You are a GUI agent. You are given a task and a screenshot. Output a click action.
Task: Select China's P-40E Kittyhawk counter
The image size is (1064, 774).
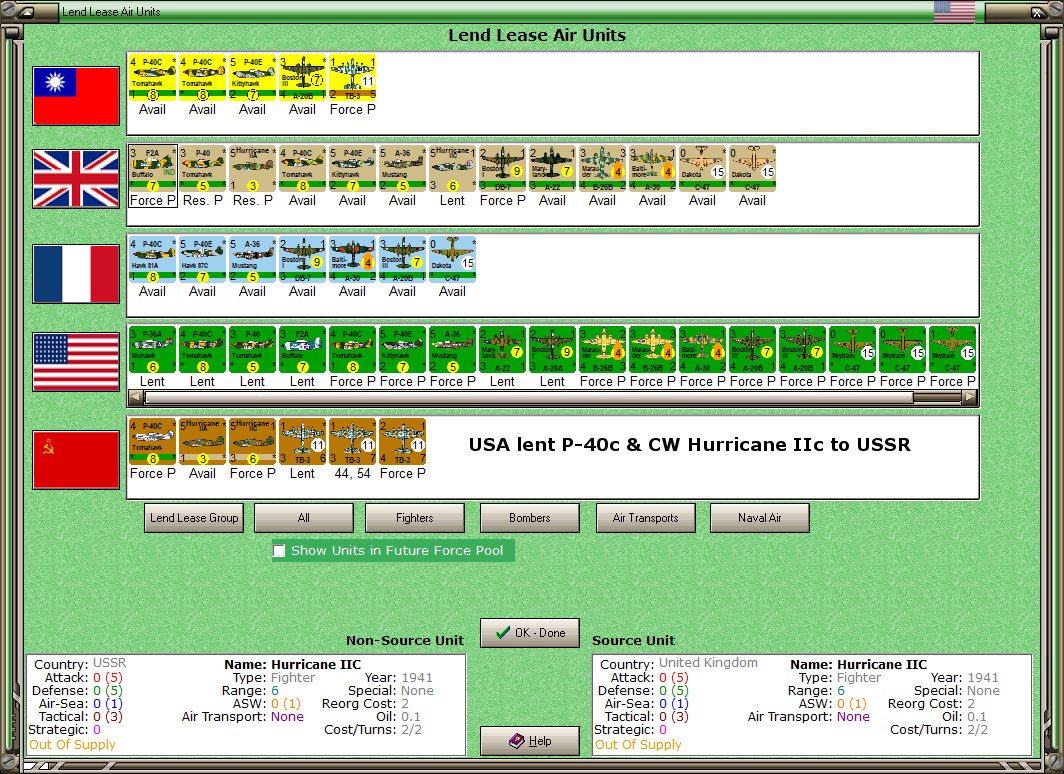coord(252,77)
